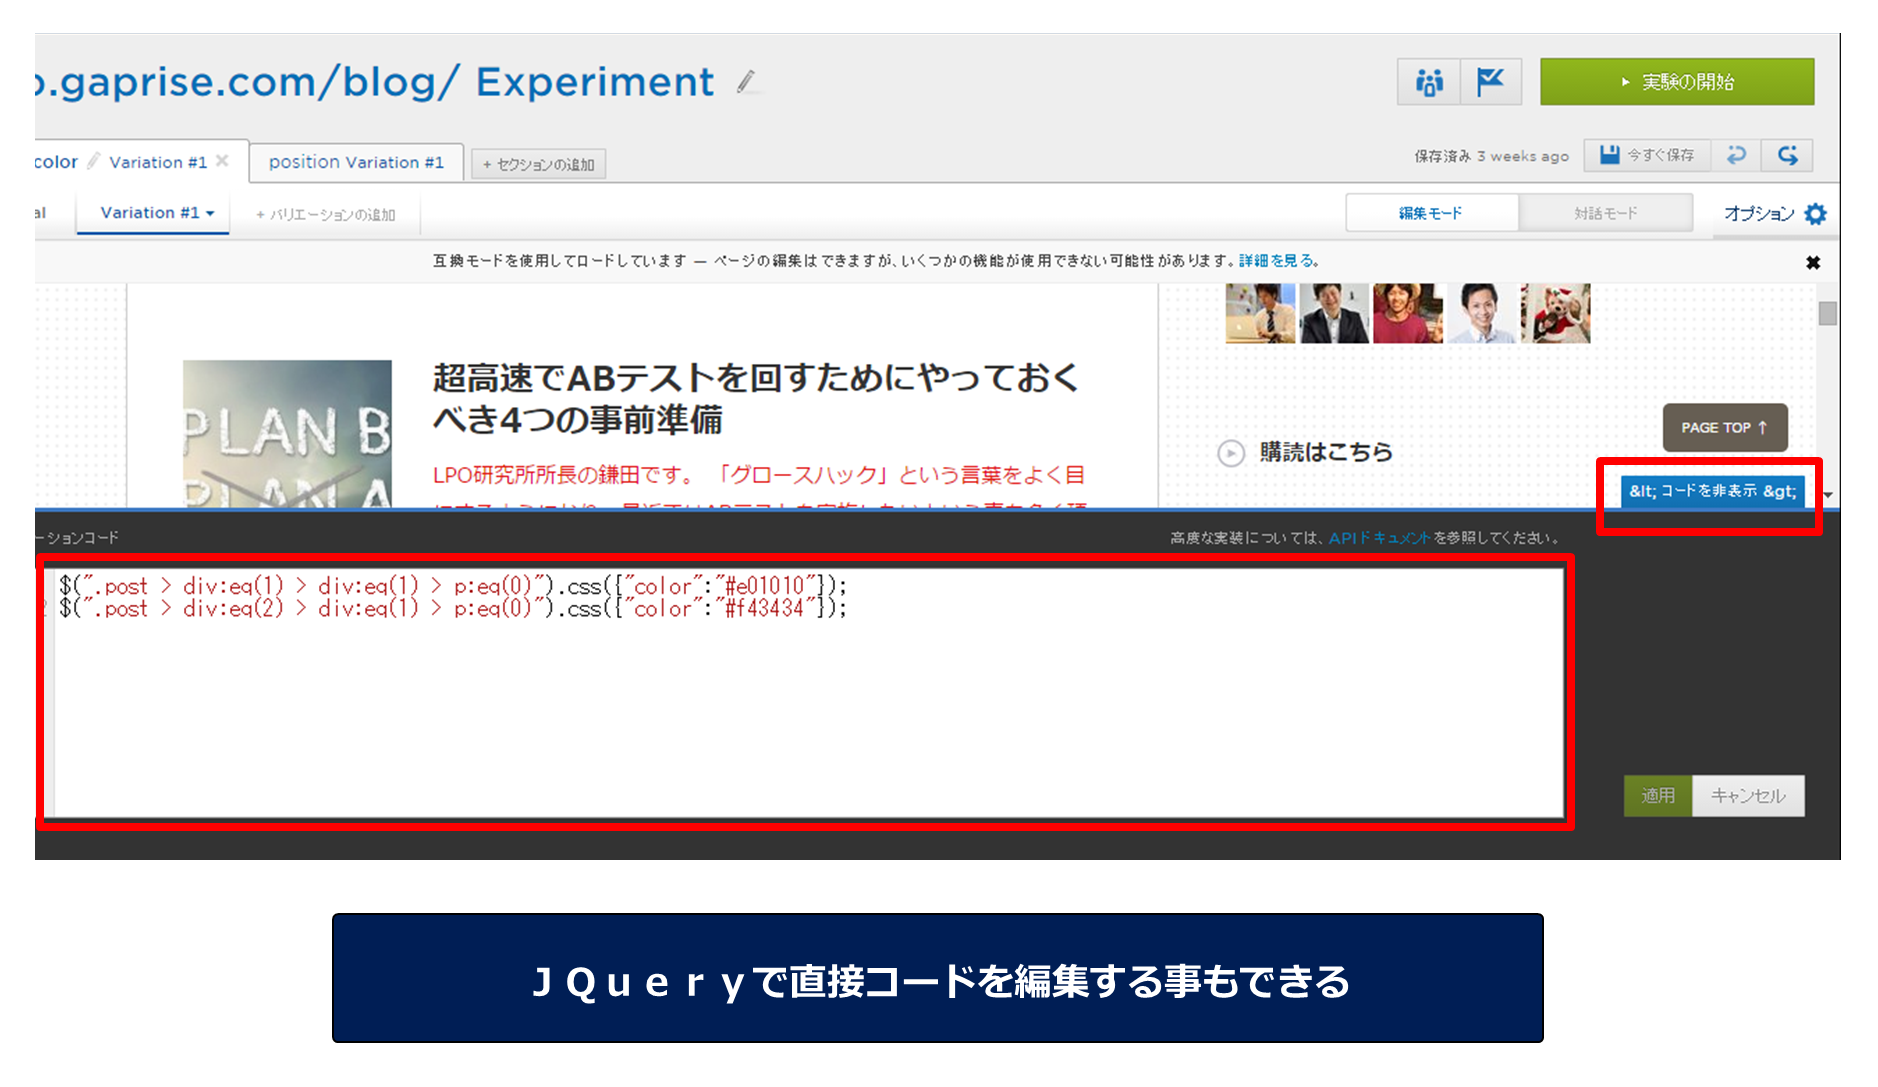Image resolution: width=1878 pixels, height=1087 pixels.
Task: Click the PAGE TOP button
Action: click(x=1723, y=427)
